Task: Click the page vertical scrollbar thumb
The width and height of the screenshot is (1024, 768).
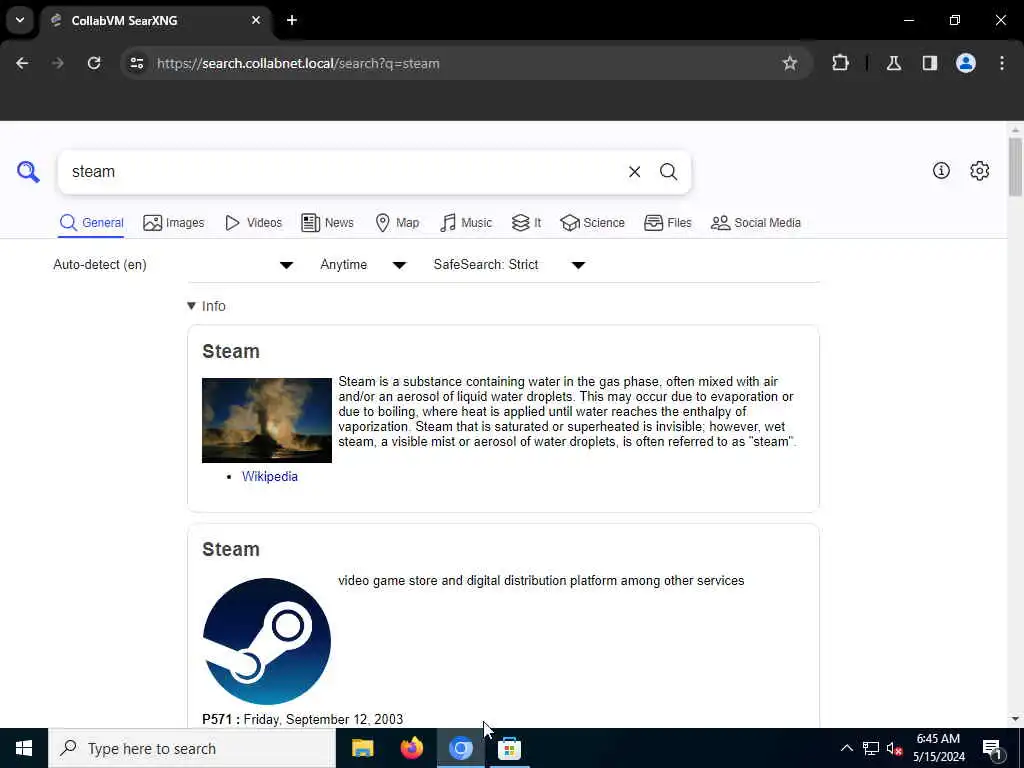Action: click(x=1015, y=167)
